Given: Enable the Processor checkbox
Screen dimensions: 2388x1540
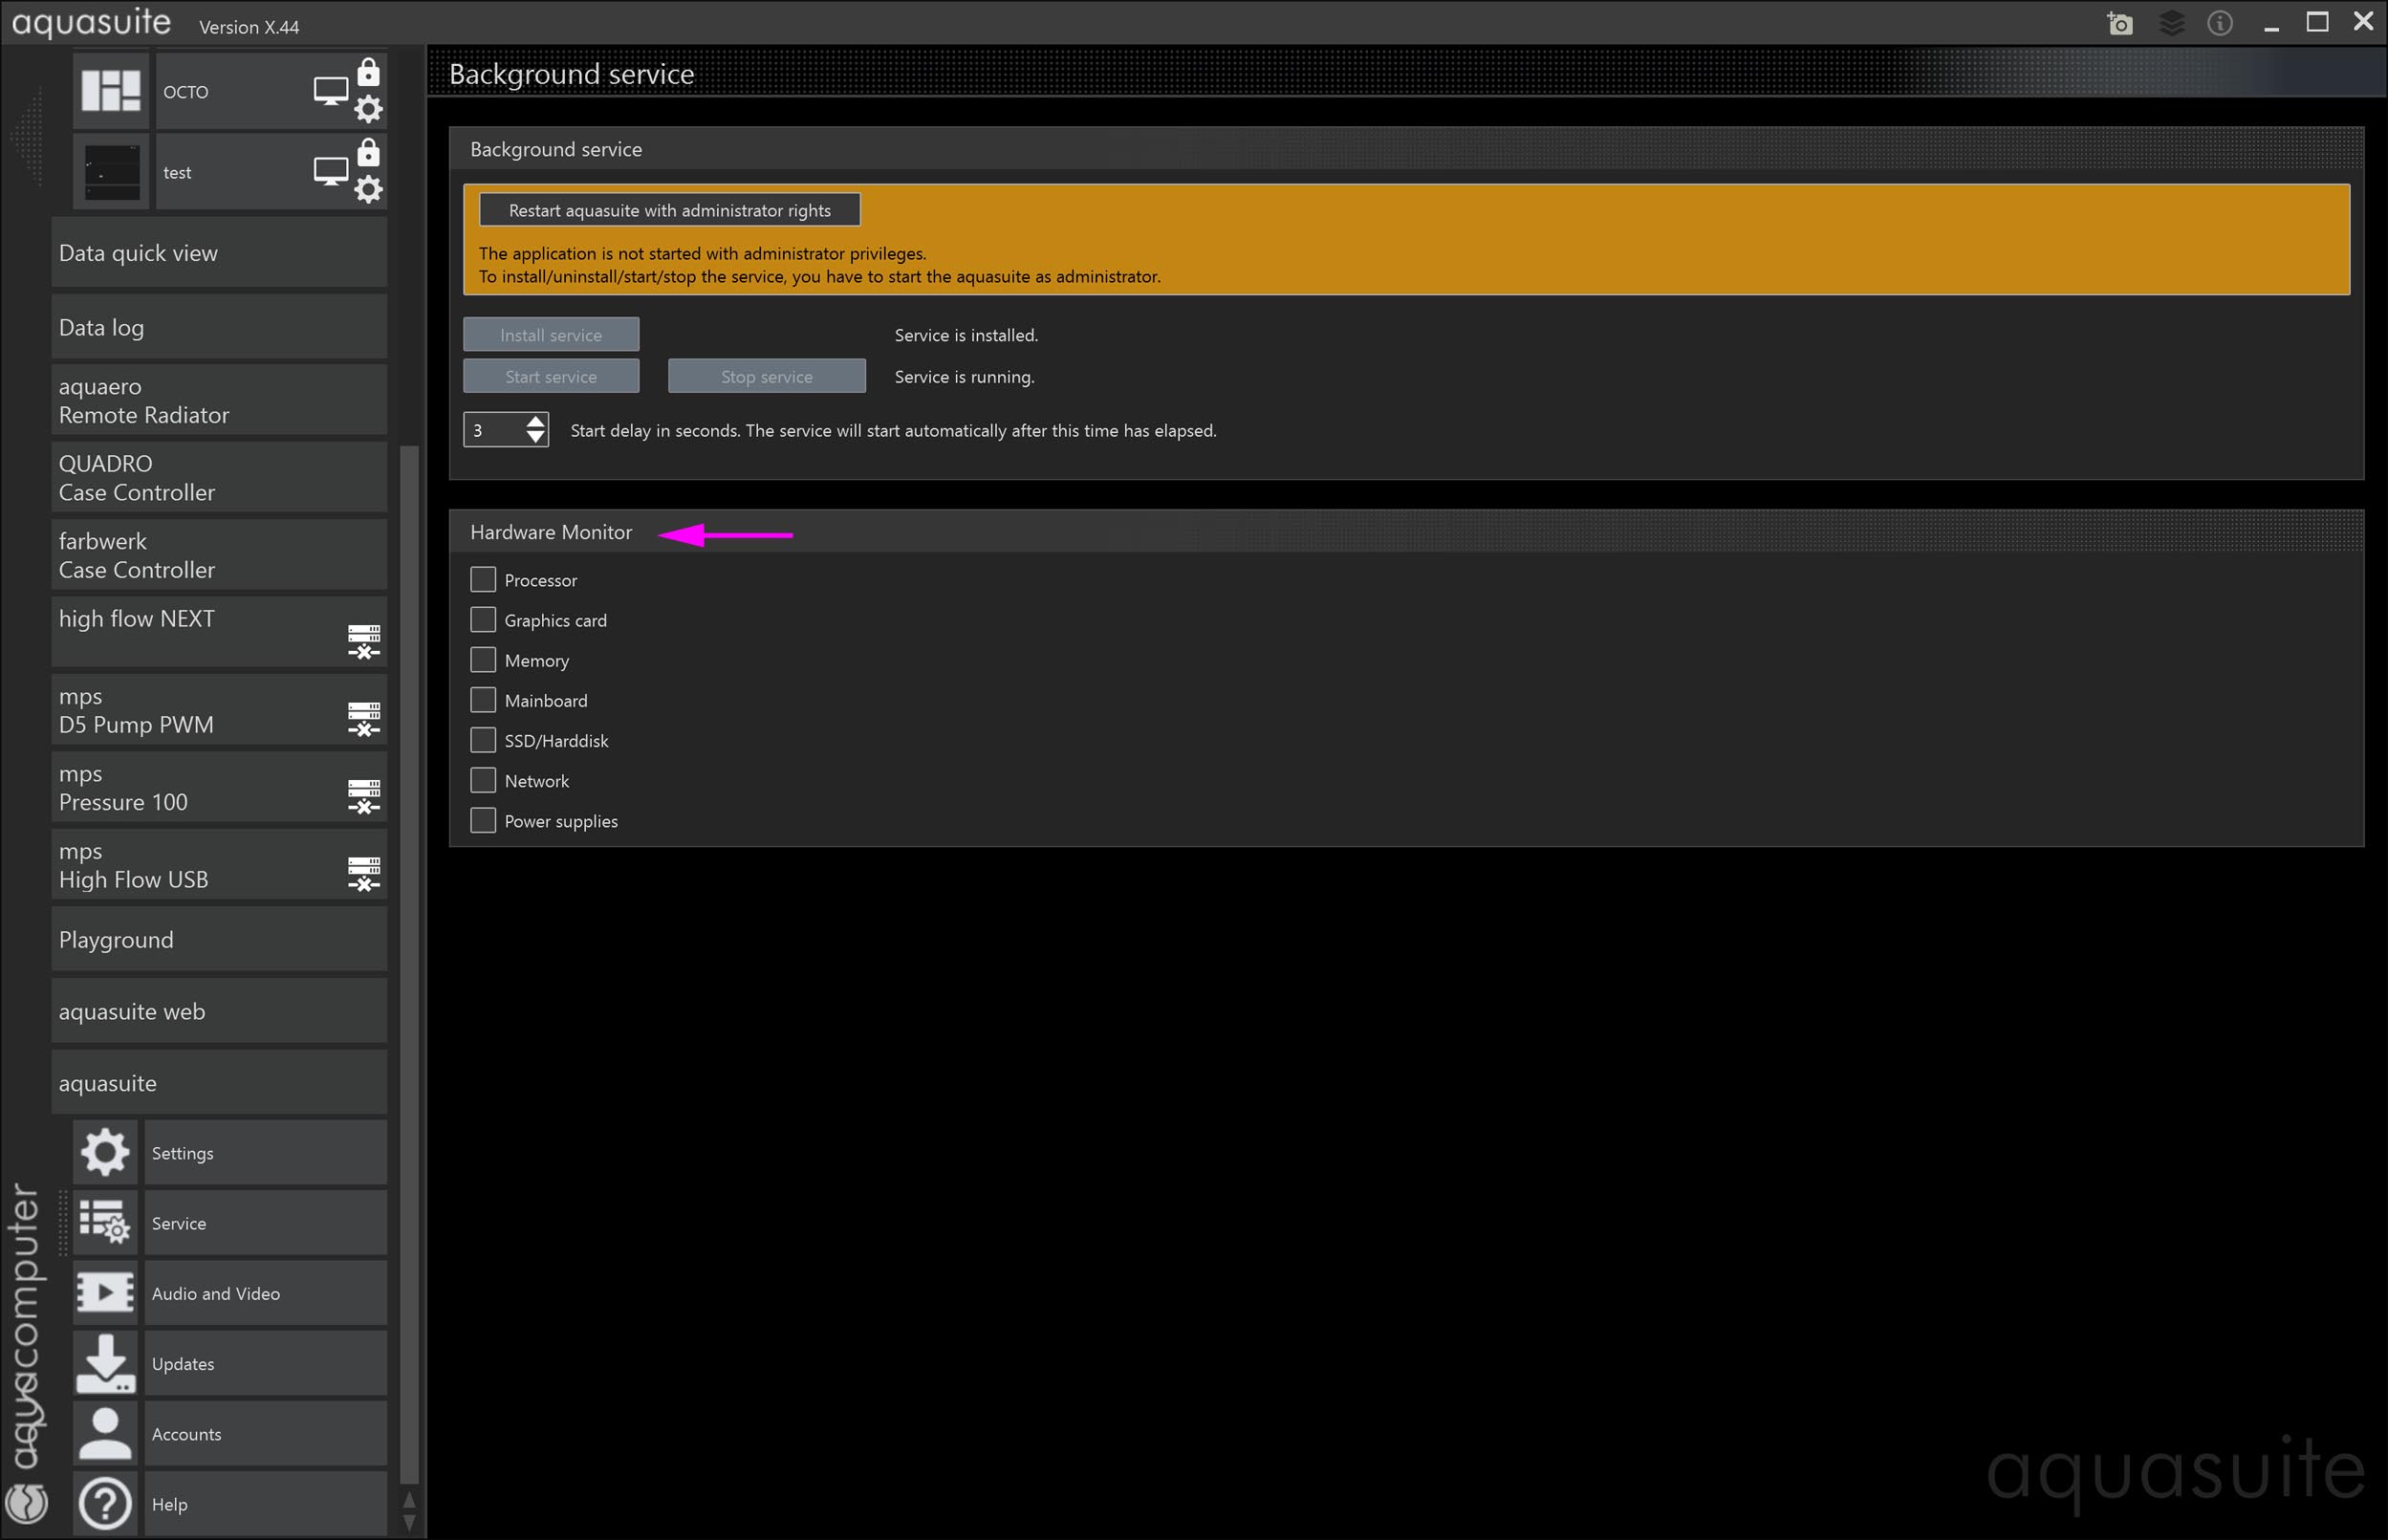Looking at the screenshot, I should click(x=483, y=580).
